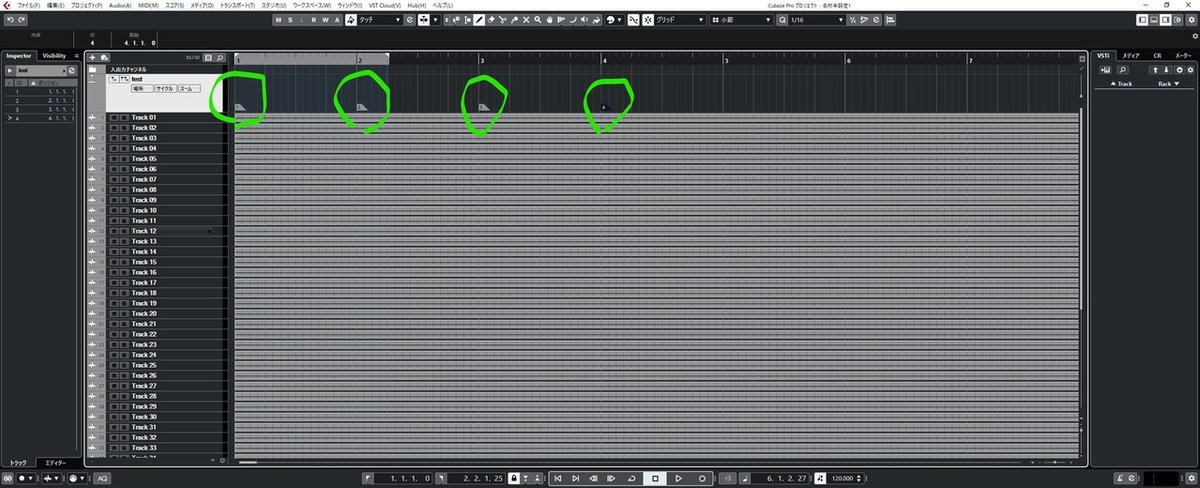Click the transport Record button

pos(702,478)
